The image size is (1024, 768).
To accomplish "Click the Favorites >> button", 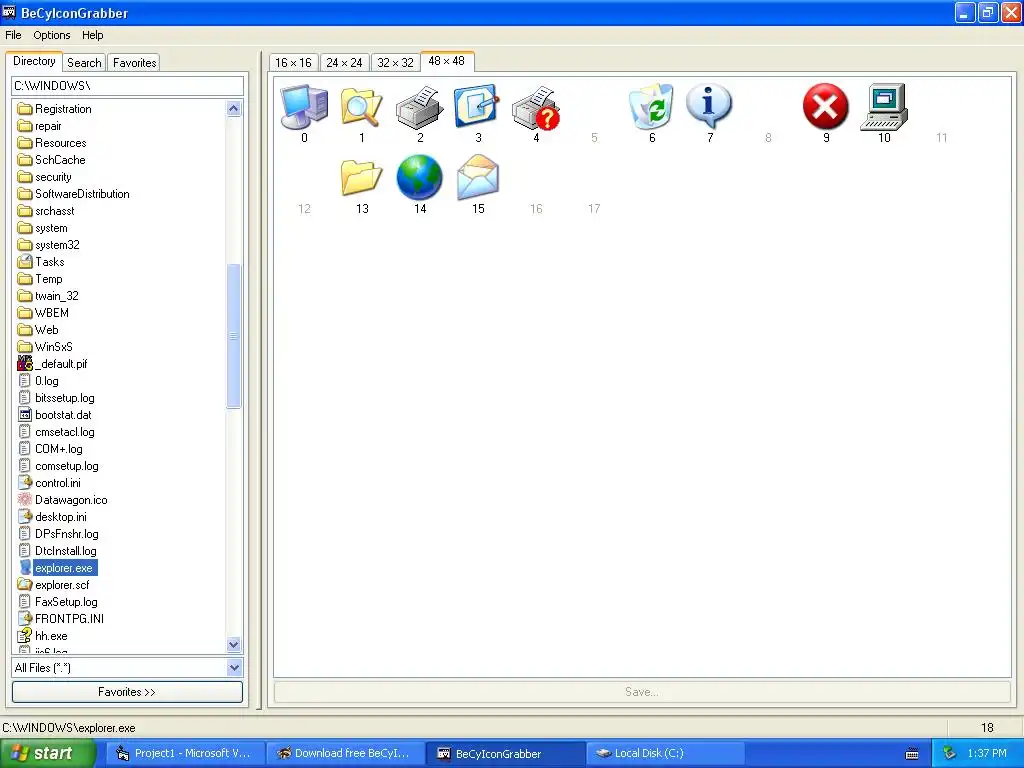I will coord(127,692).
